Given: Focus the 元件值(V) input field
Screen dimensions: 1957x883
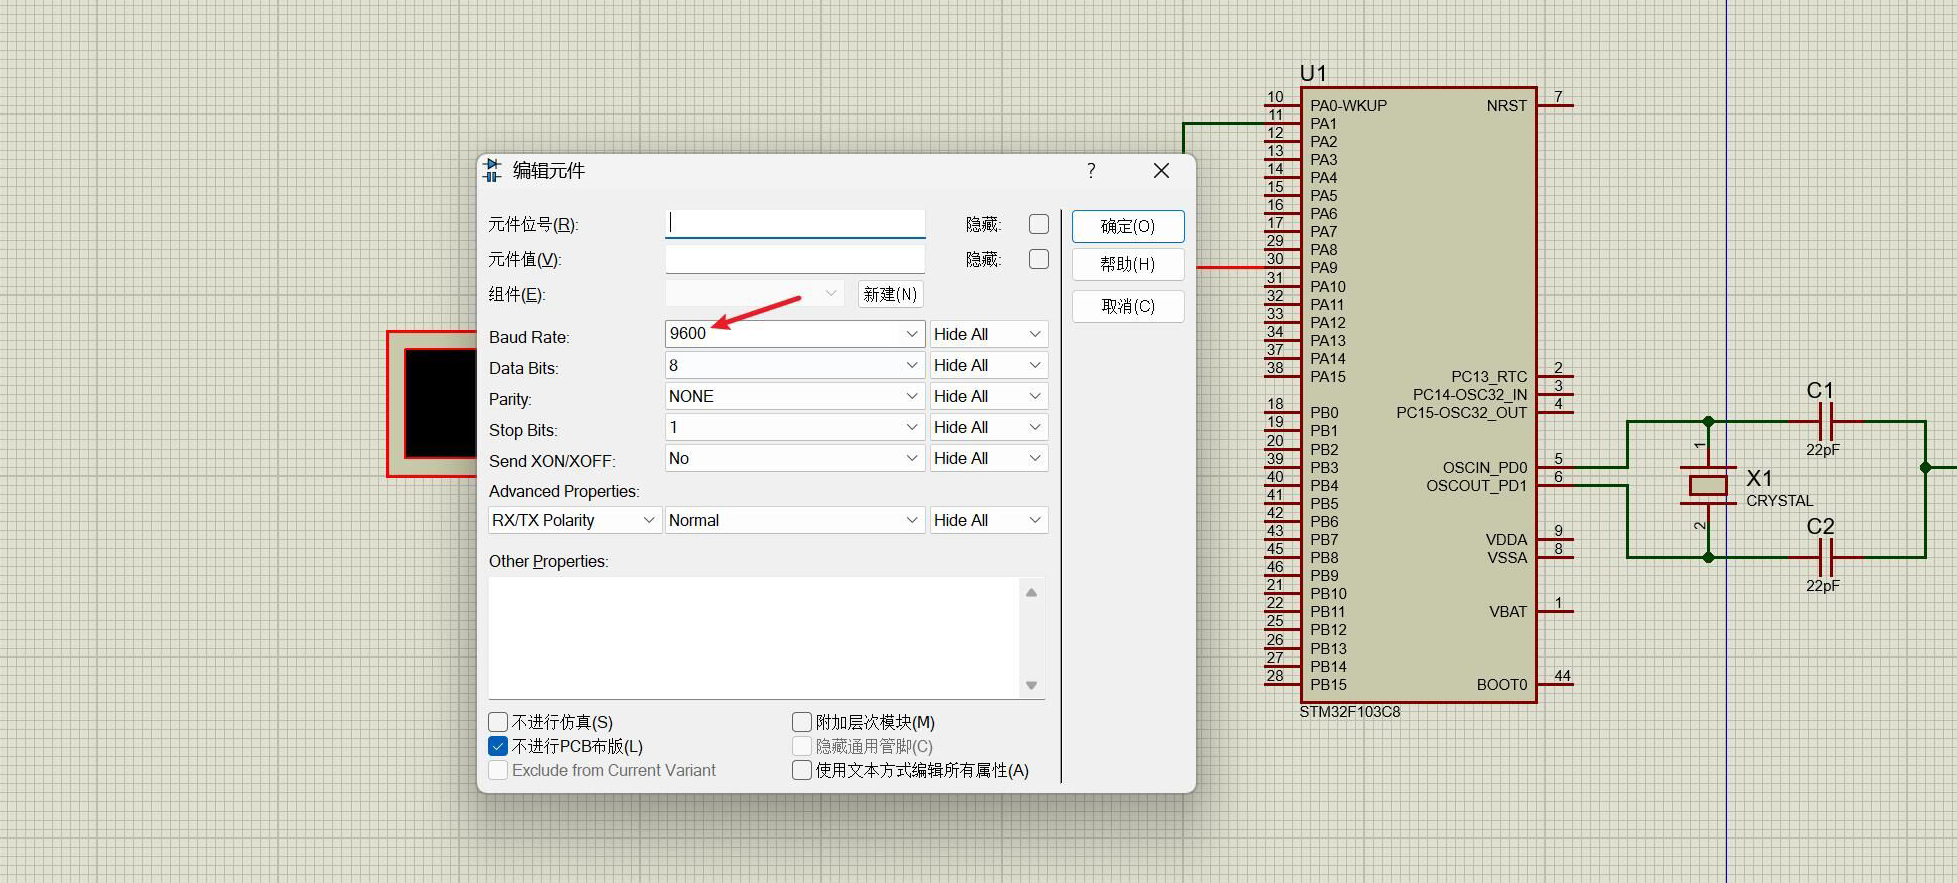Looking at the screenshot, I should tap(795, 259).
